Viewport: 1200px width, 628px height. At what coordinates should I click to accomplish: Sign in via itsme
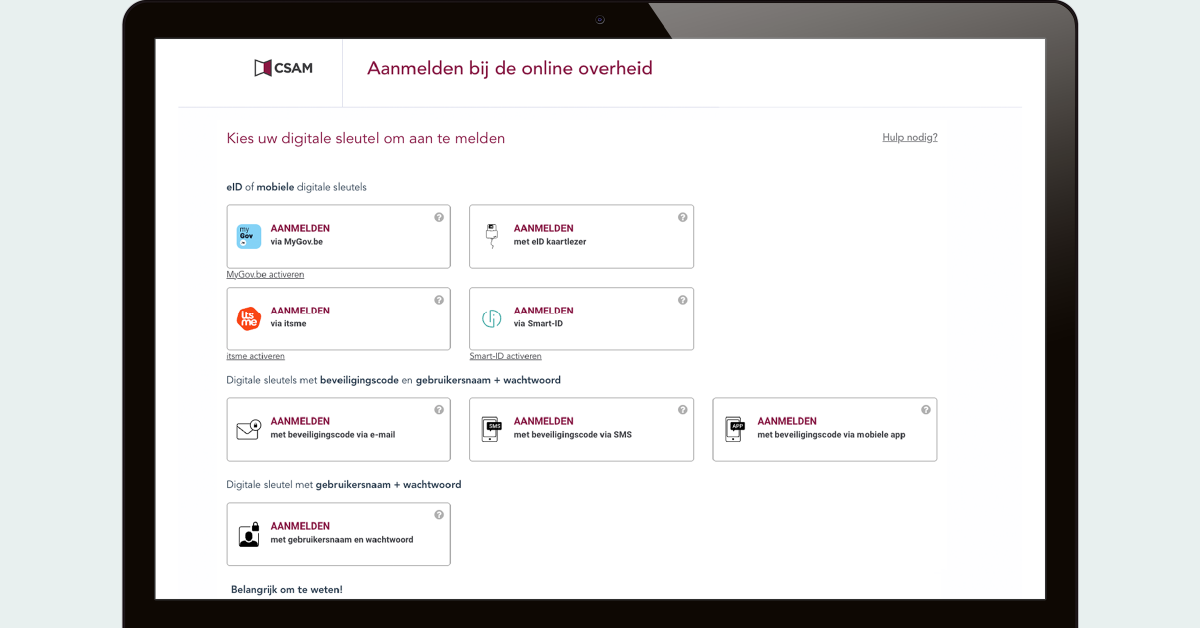(x=339, y=319)
